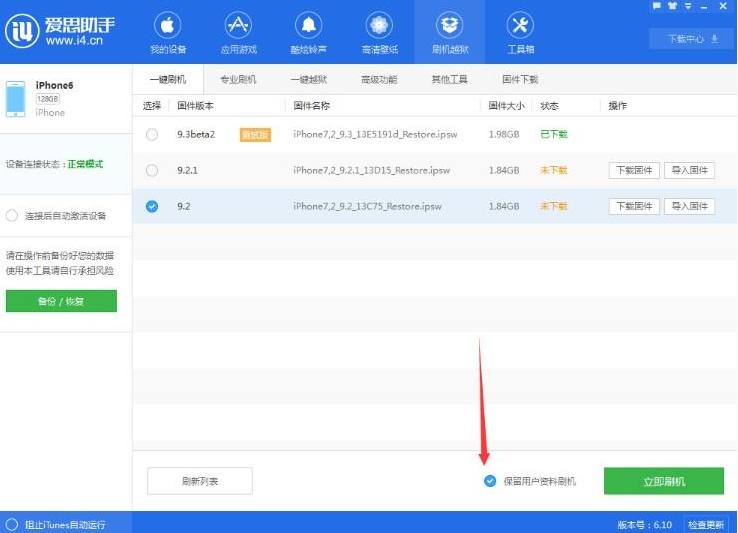Select firmware 9.2.1 radio button
738x533 pixels.
coord(152,170)
